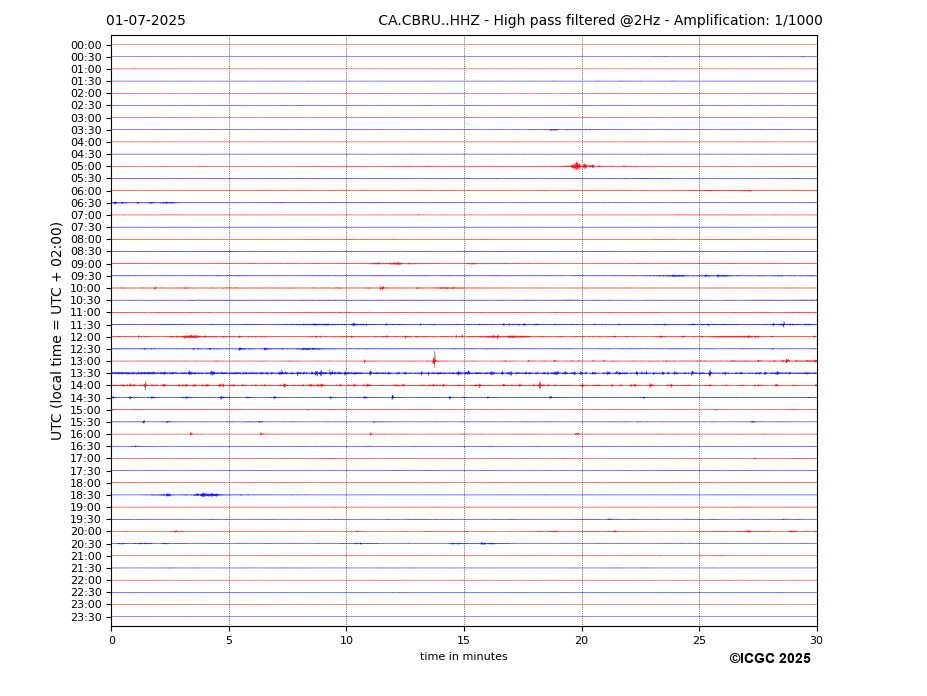Click the x-axis tick label 15

[464, 640]
